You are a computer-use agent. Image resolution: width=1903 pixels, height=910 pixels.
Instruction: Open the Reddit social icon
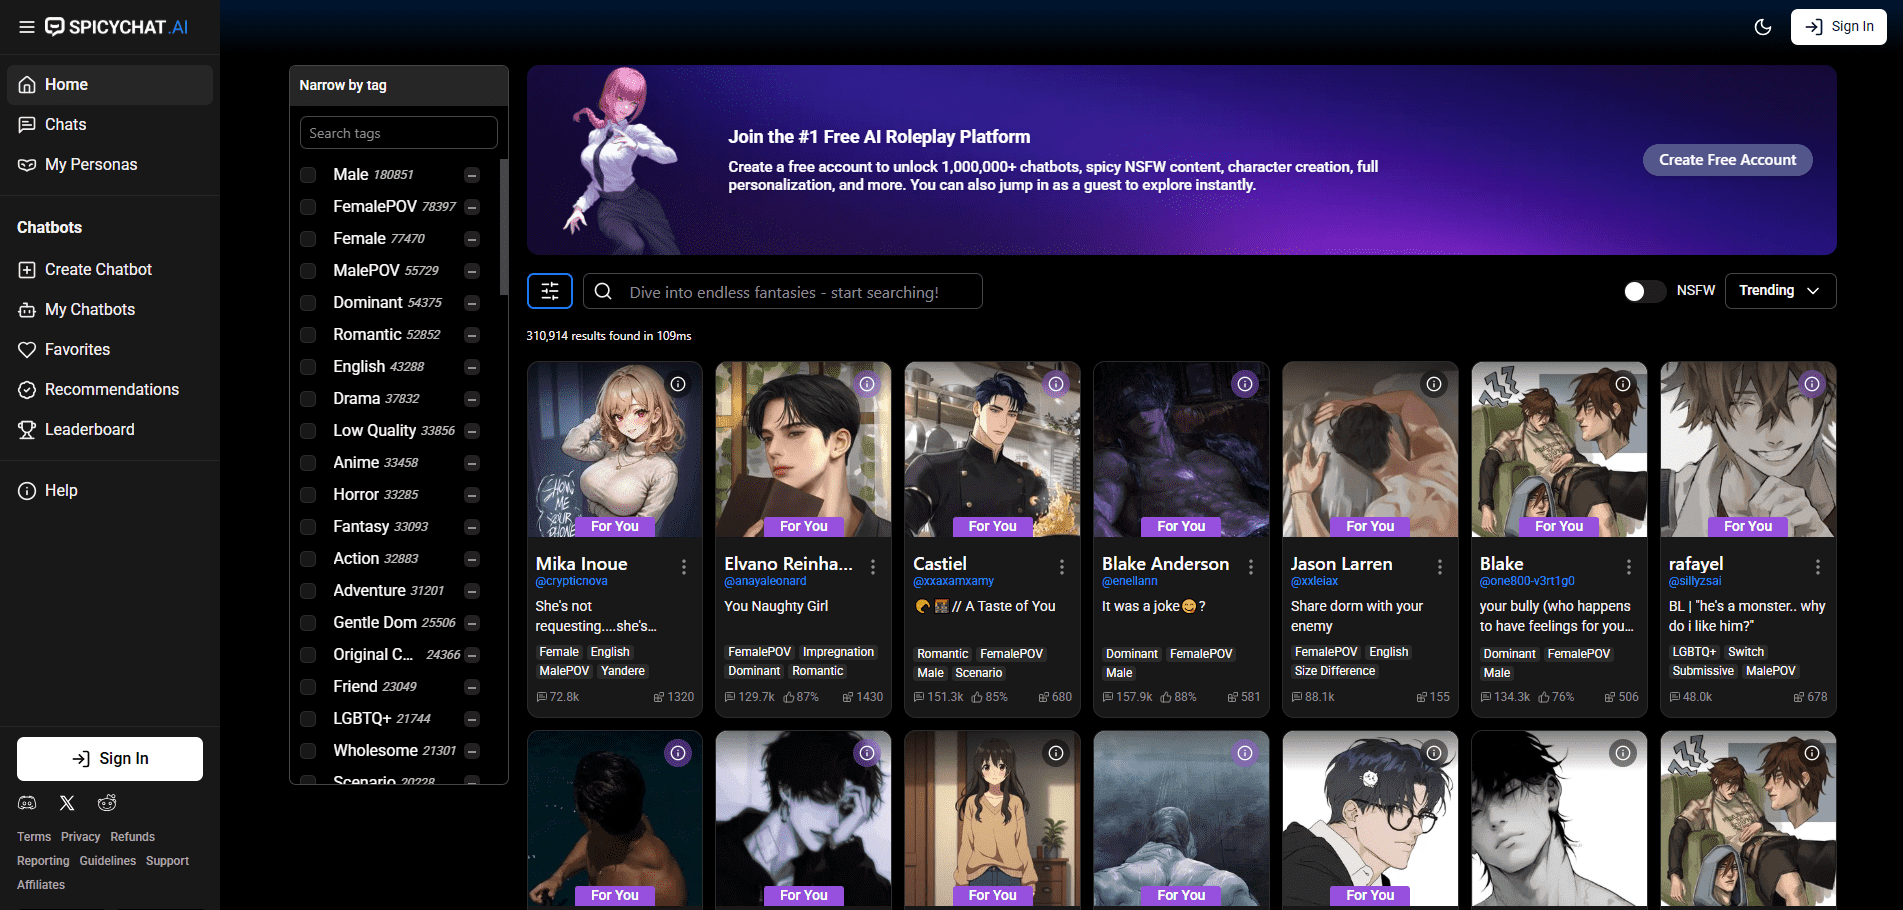pos(107,803)
